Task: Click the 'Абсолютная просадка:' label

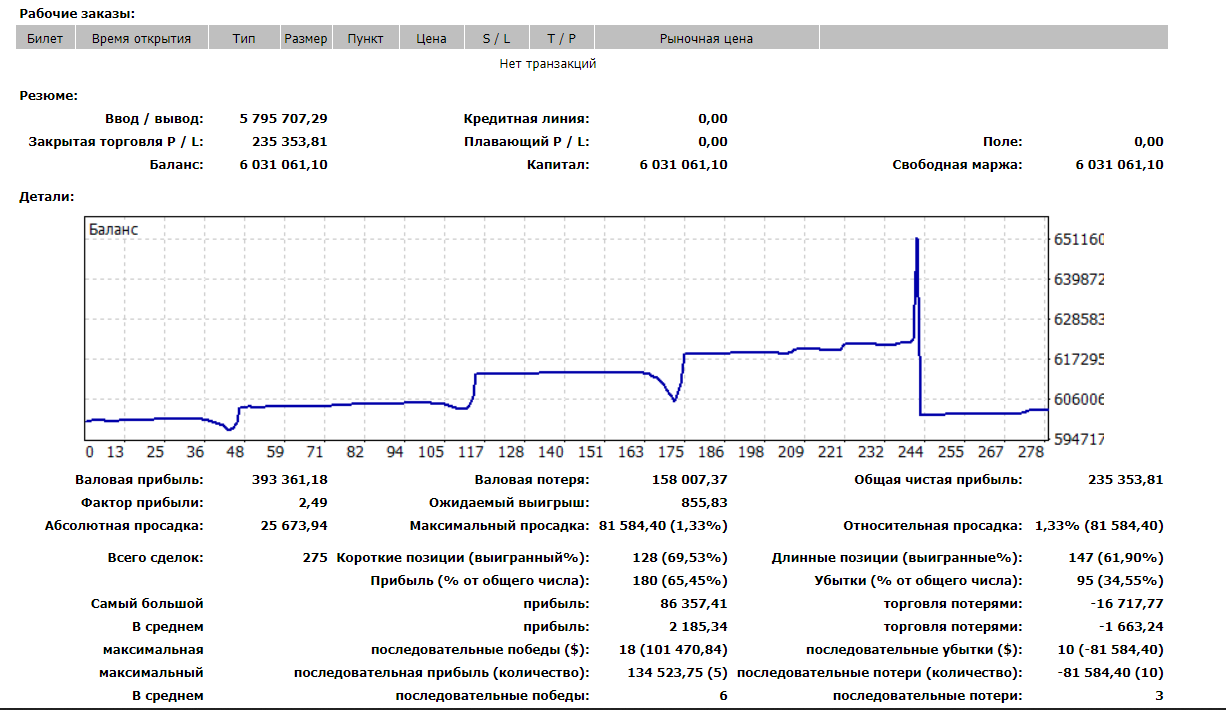Action: [x=124, y=525]
